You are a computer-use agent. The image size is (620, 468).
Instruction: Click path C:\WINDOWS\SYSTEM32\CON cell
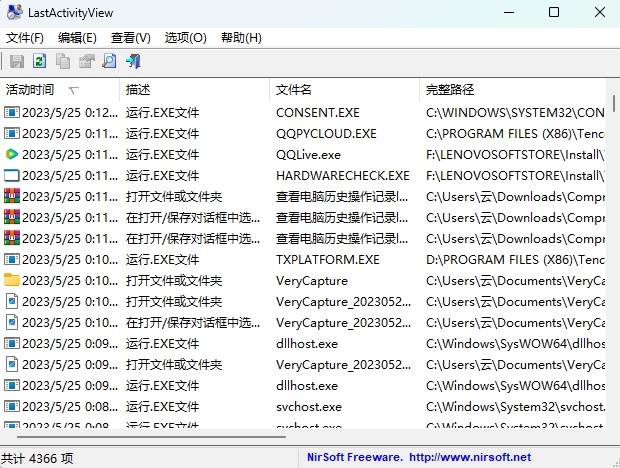pyautogui.click(x=515, y=113)
